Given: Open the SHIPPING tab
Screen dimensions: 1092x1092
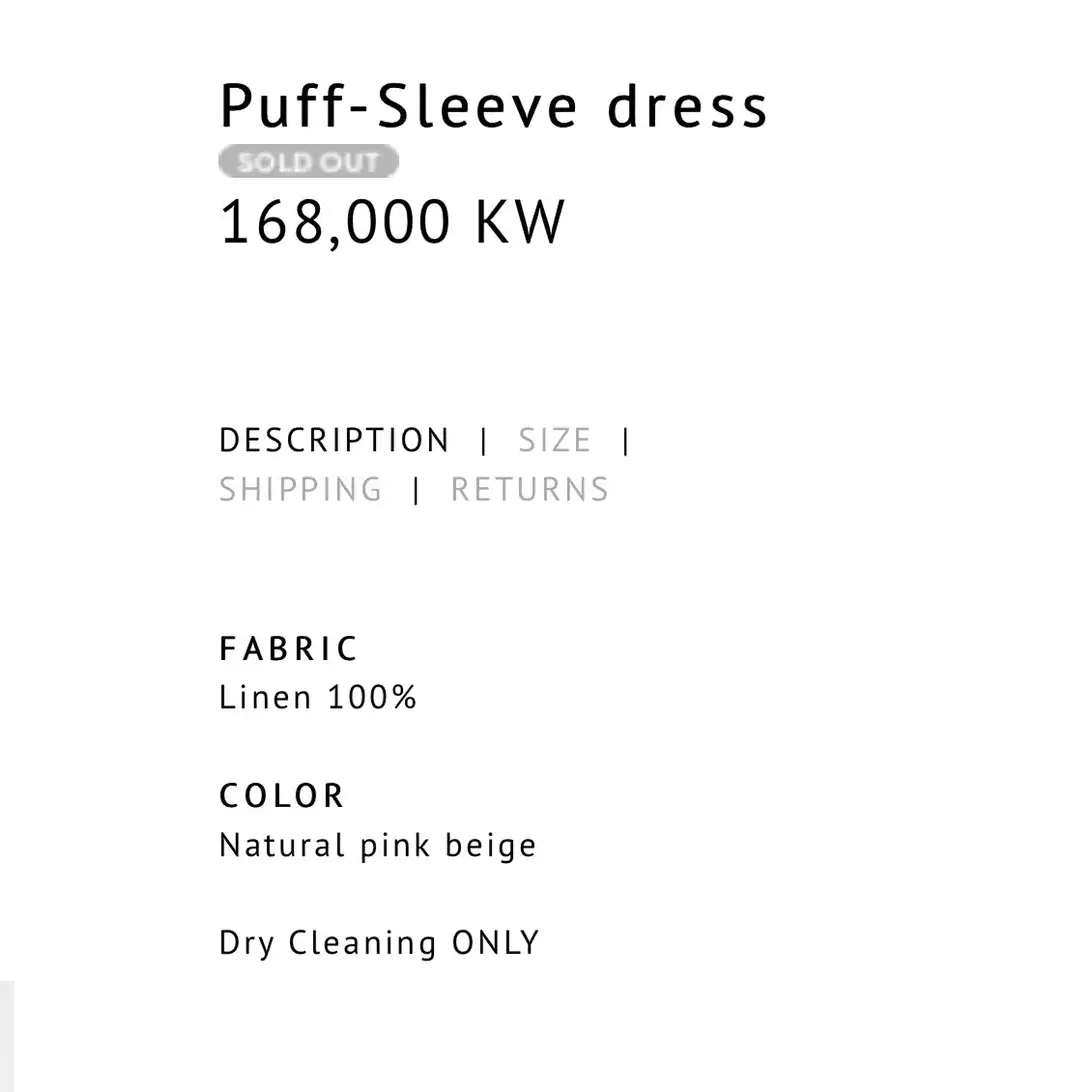Looking at the screenshot, I should tap(301, 490).
